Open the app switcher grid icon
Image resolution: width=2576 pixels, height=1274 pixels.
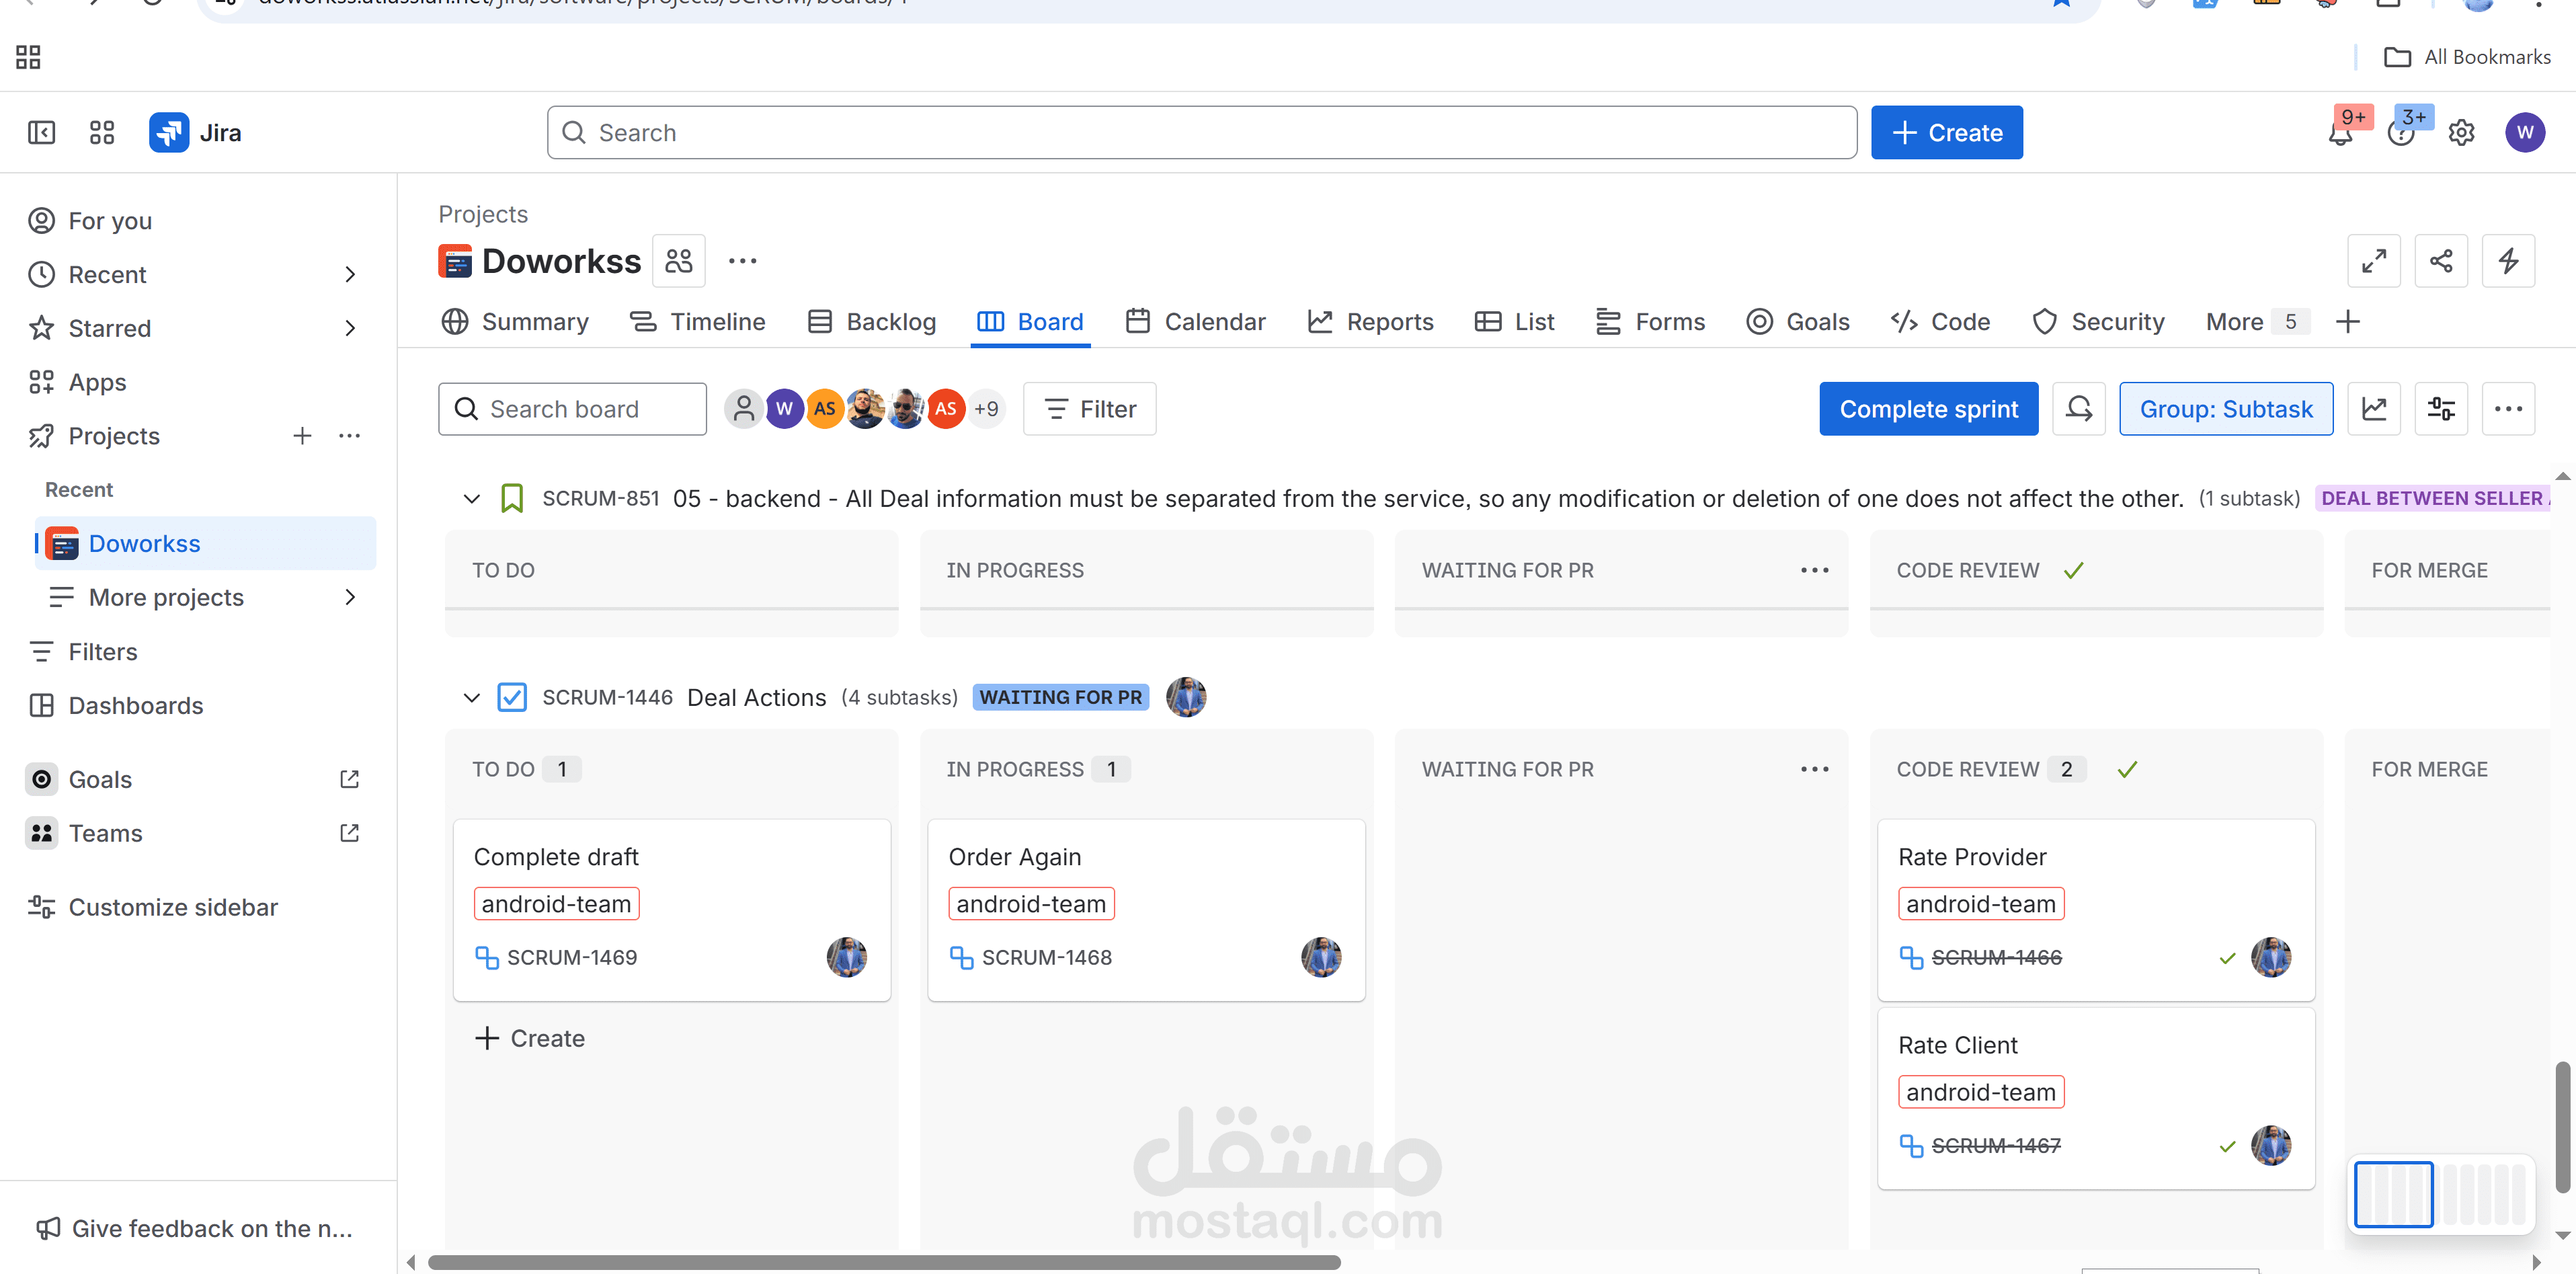(x=102, y=133)
